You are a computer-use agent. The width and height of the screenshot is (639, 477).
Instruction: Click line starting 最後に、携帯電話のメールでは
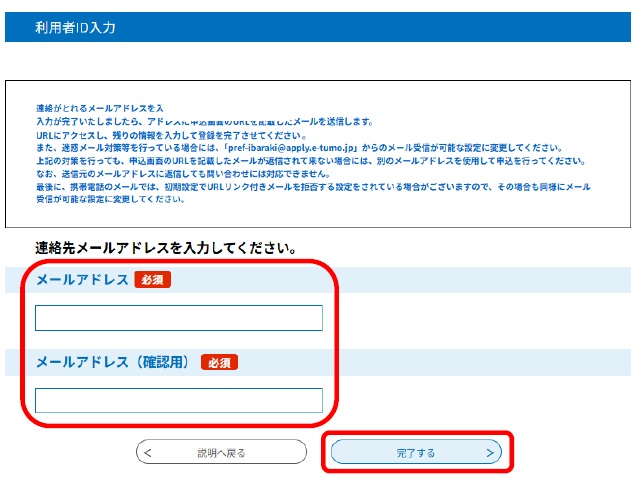(313, 187)
